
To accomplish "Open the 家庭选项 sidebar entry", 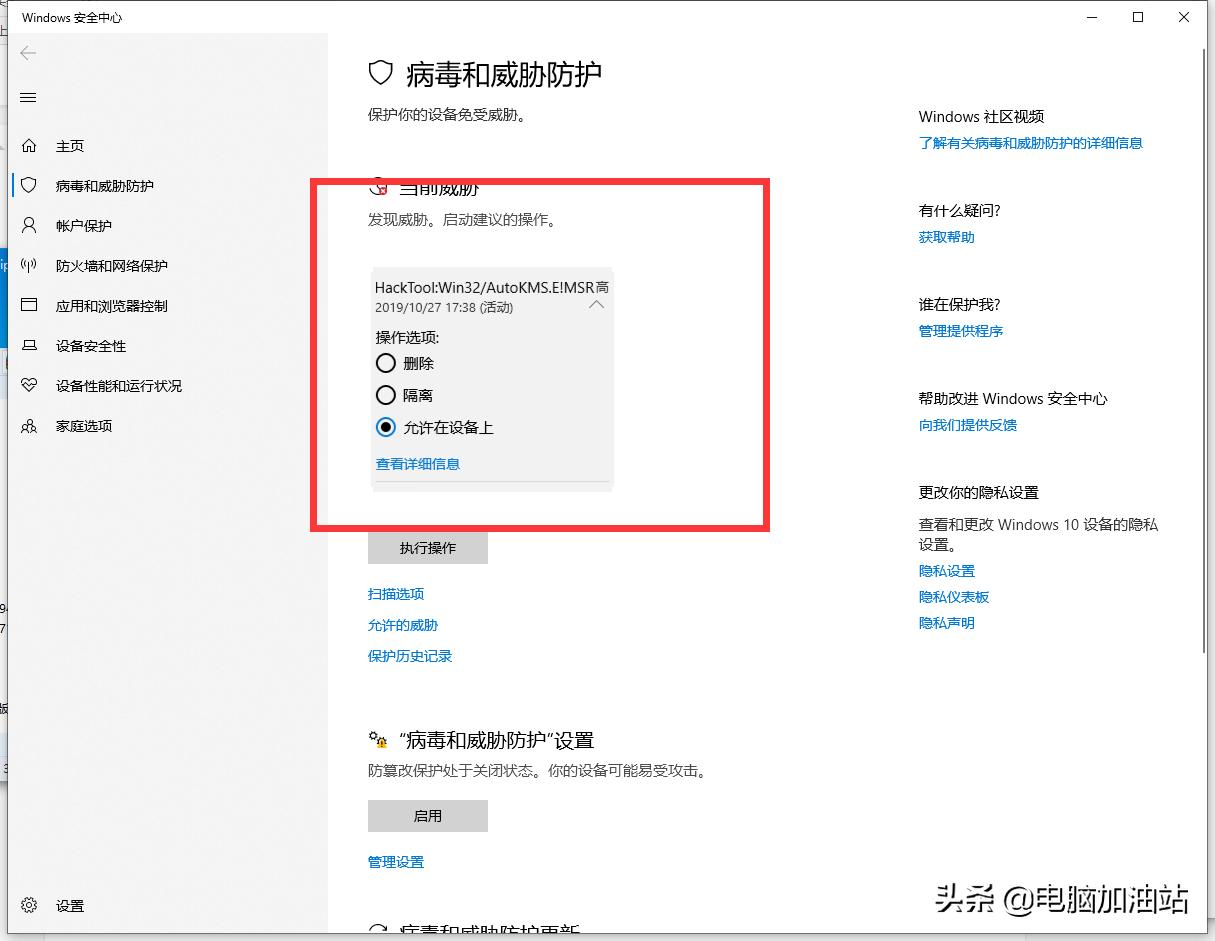I will 28,425.
